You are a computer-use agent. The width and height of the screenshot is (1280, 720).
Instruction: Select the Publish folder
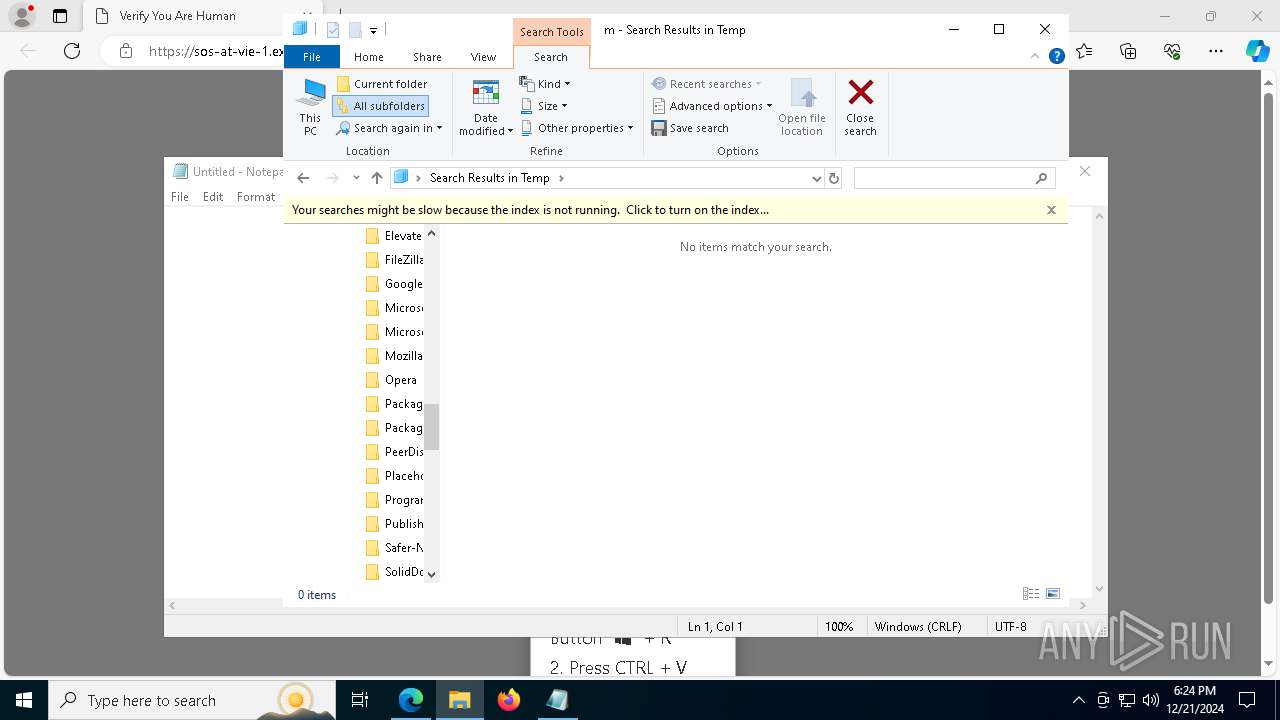[394, 524]
